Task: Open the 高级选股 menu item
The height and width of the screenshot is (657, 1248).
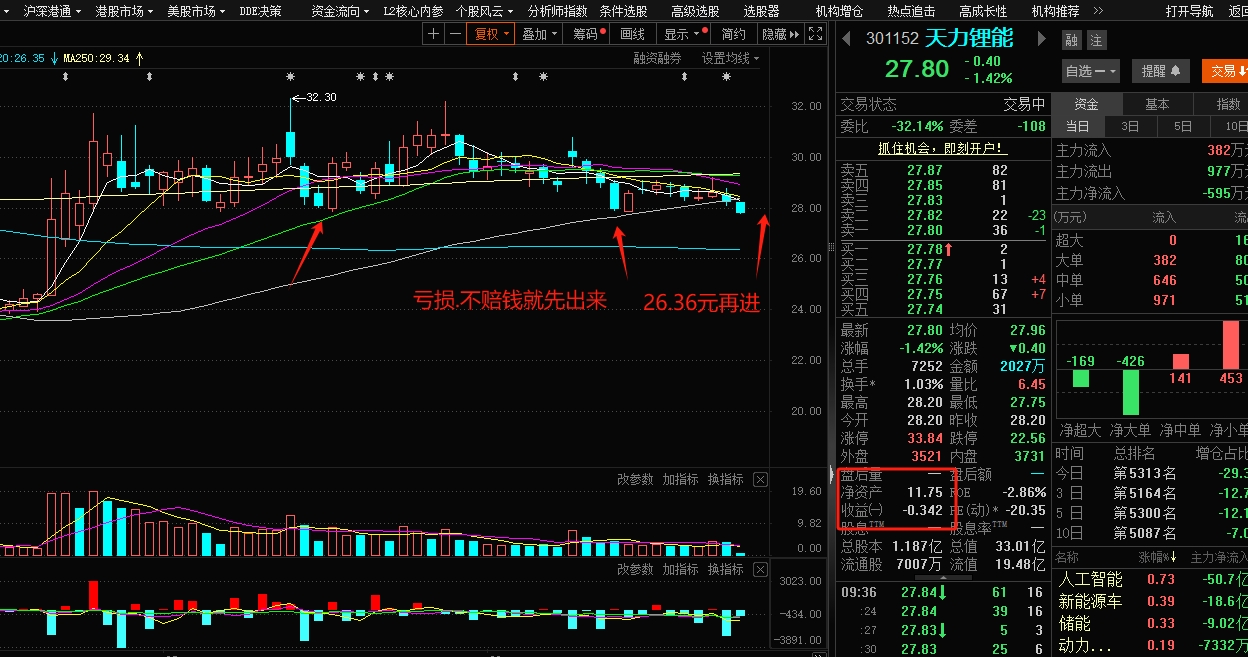Action: tap(695, 11)
